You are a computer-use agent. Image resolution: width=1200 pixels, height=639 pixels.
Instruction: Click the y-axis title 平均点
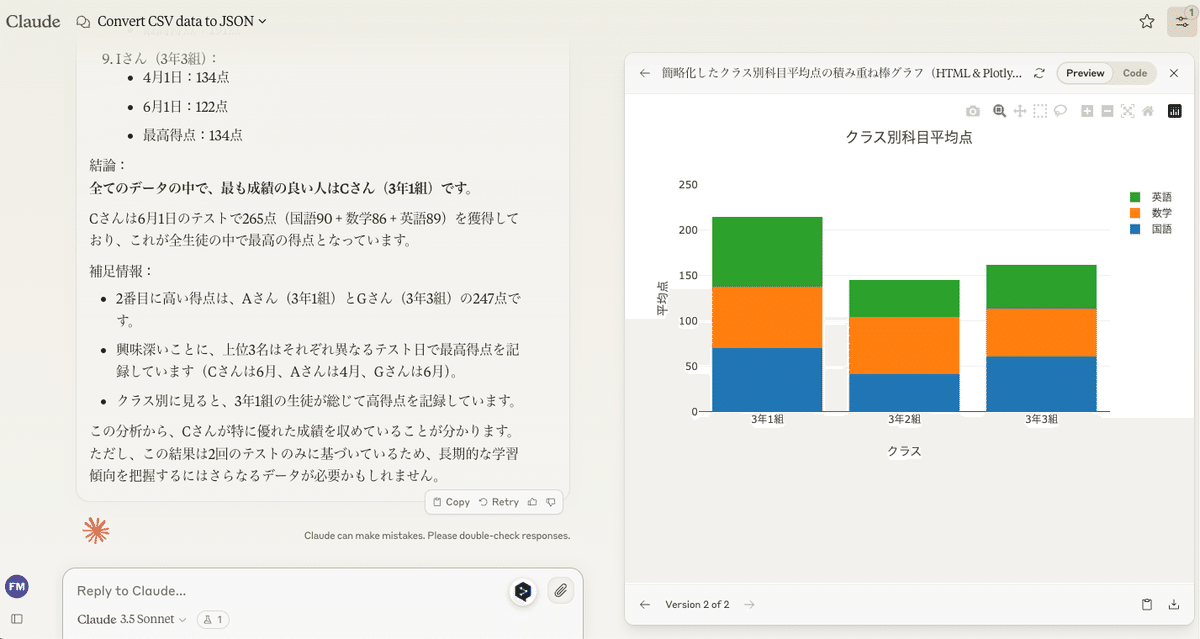point(662,298)
